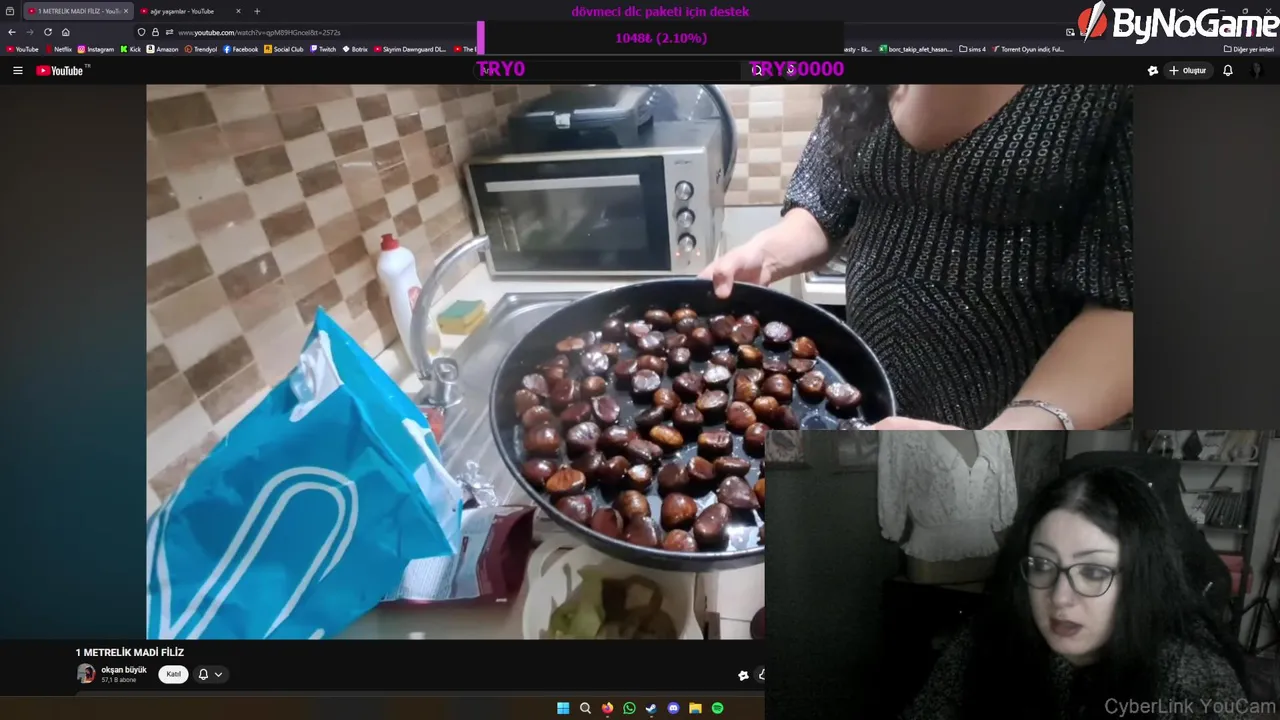Open Spotify from the taskbar
The image size is (1280, 720).
click(717, 708)
